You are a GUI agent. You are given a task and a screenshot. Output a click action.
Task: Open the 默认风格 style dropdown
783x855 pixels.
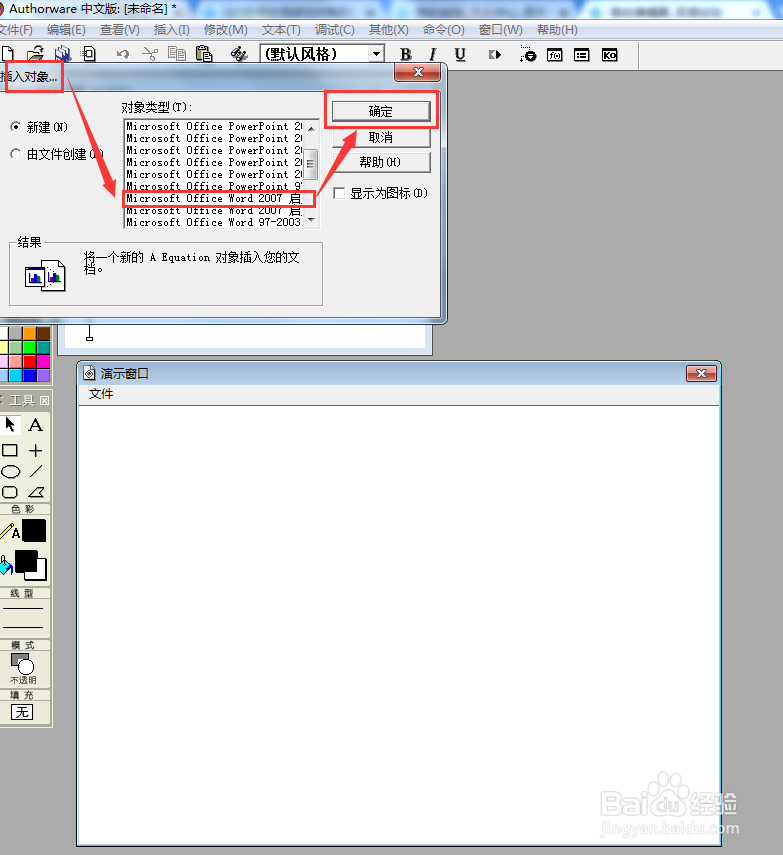(x=376, y=54)
